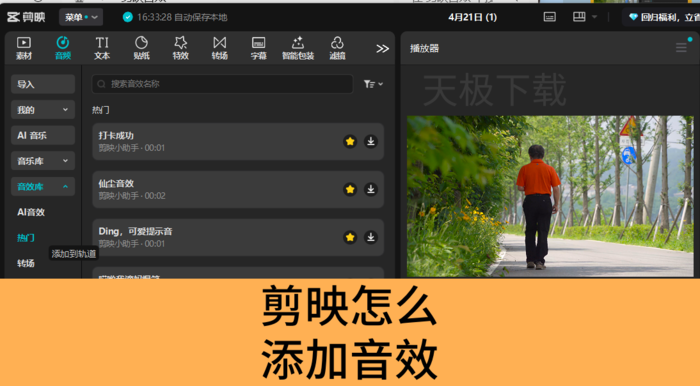The width and height of the screenshot is (700, 386).
Task: Click the 导入 import button
Action: coord(43,84)
